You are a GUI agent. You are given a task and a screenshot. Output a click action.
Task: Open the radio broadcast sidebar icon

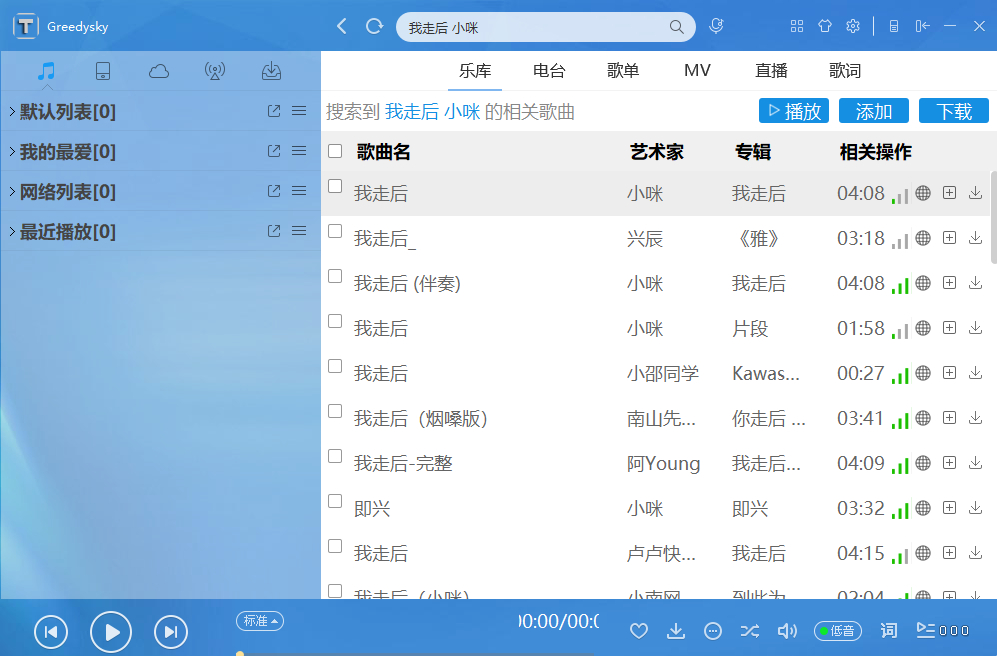215,71
